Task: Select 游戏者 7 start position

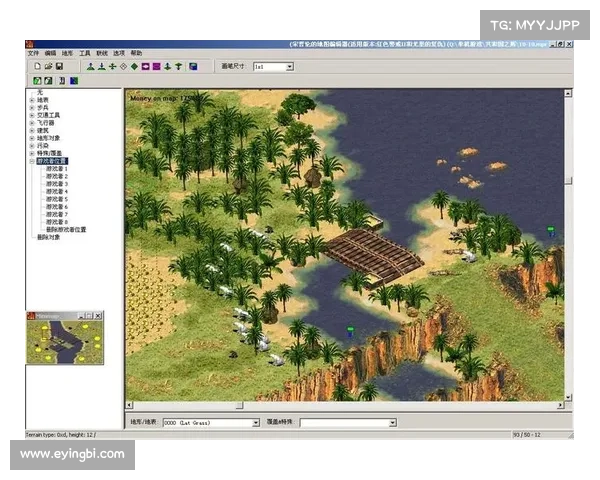Action: (x=57, y=215)
